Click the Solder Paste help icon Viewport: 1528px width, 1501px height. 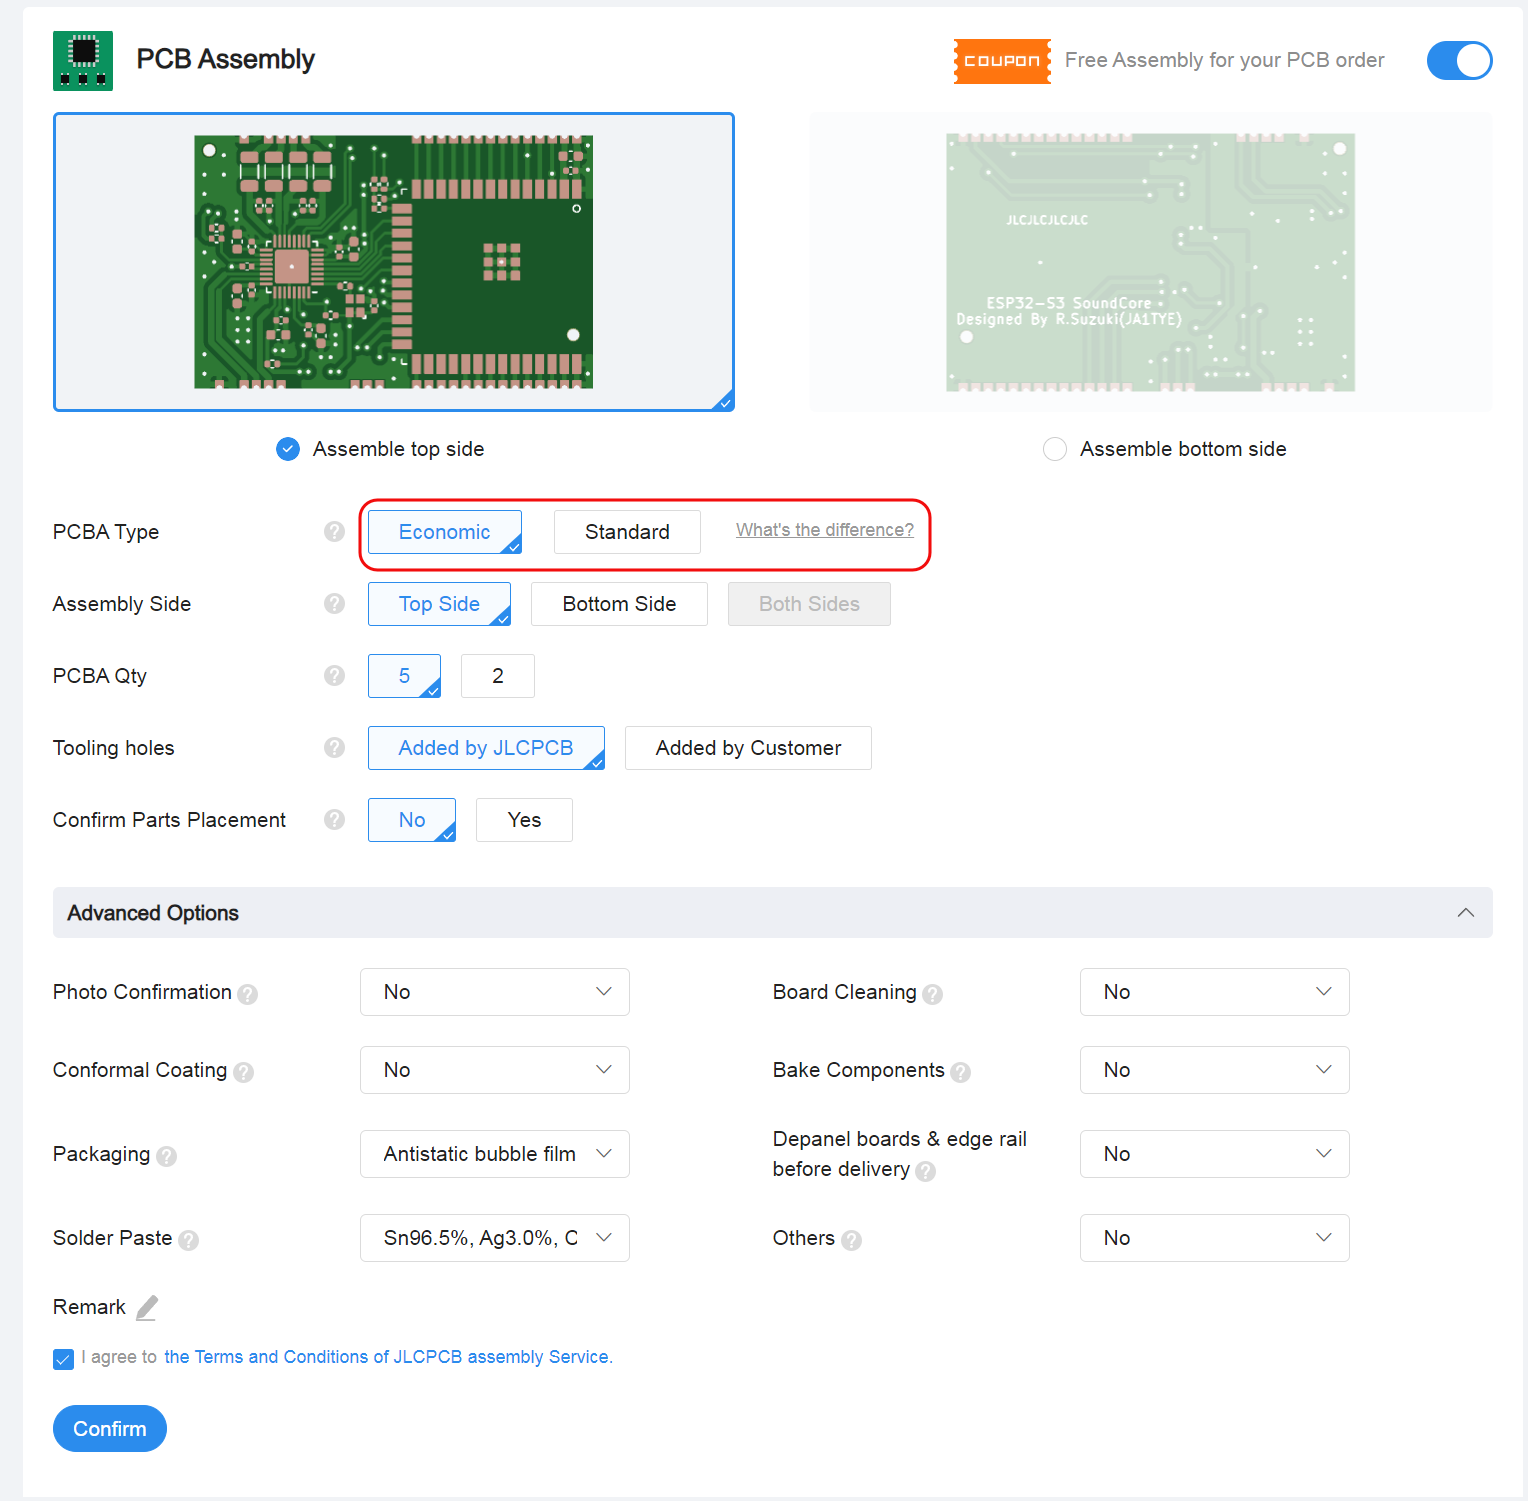[189, 1239]
